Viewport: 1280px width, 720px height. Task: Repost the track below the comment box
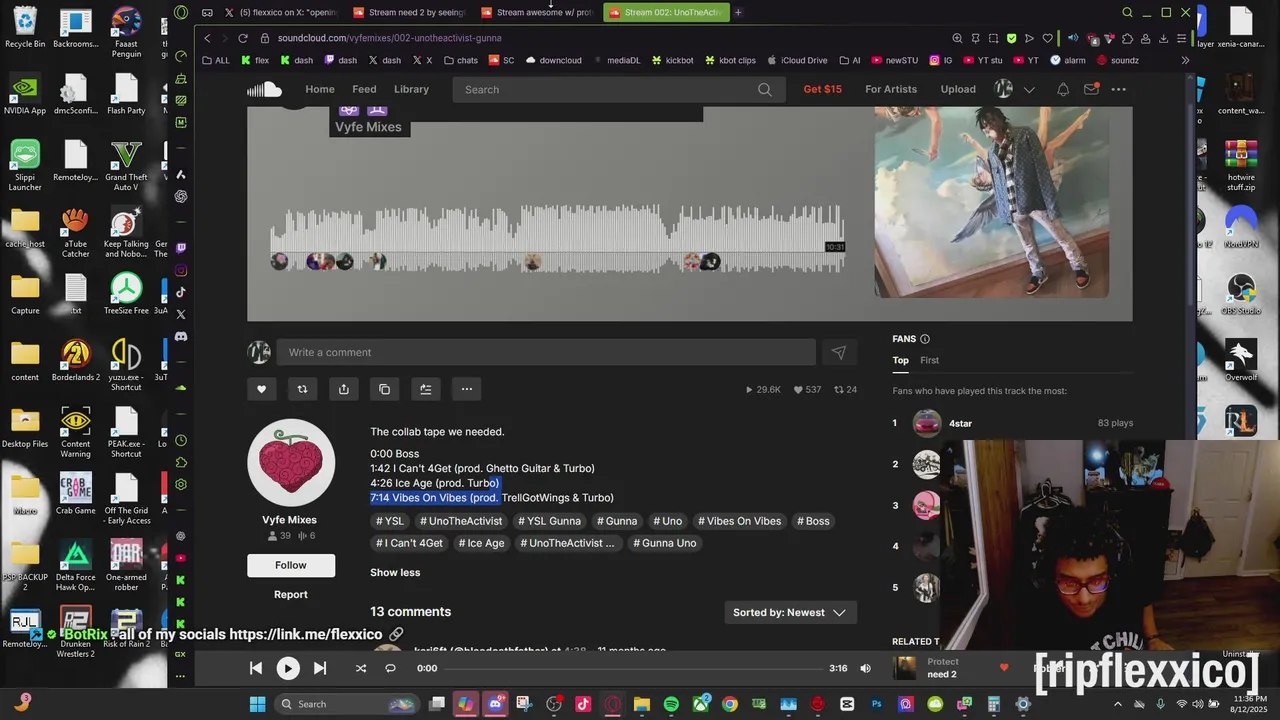302,389
